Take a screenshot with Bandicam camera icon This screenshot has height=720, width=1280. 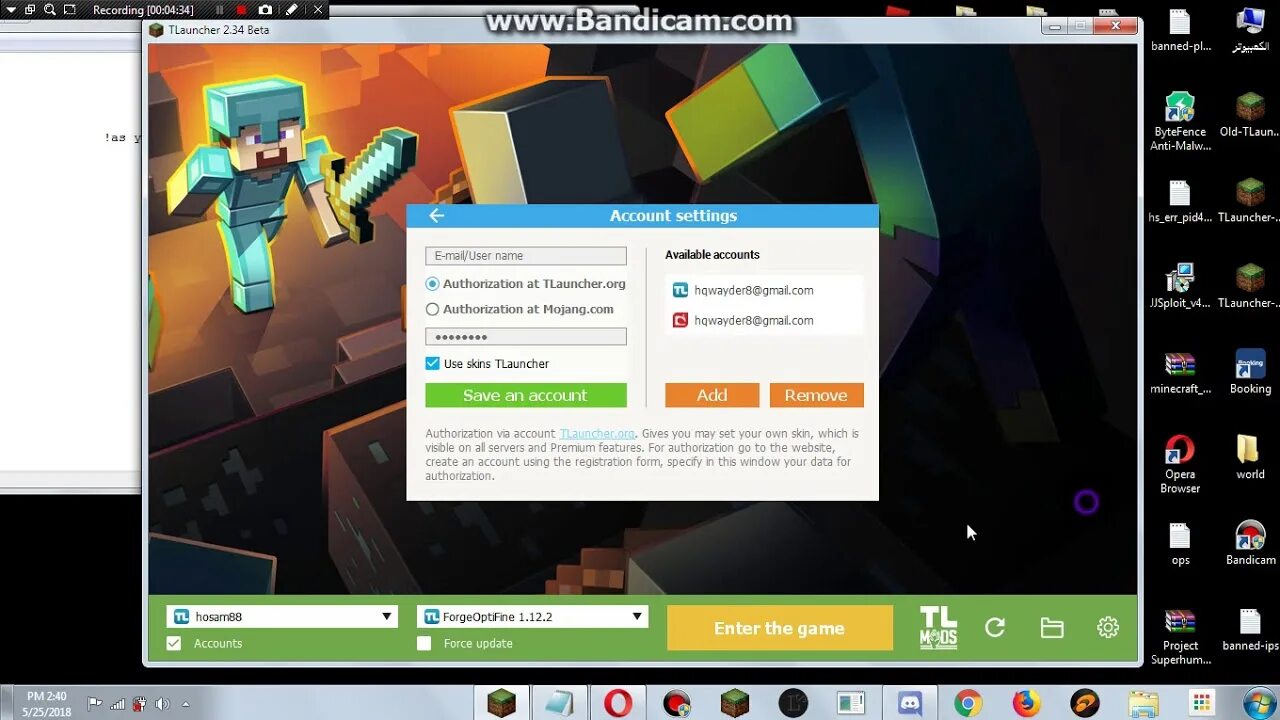tap(265, 10)
